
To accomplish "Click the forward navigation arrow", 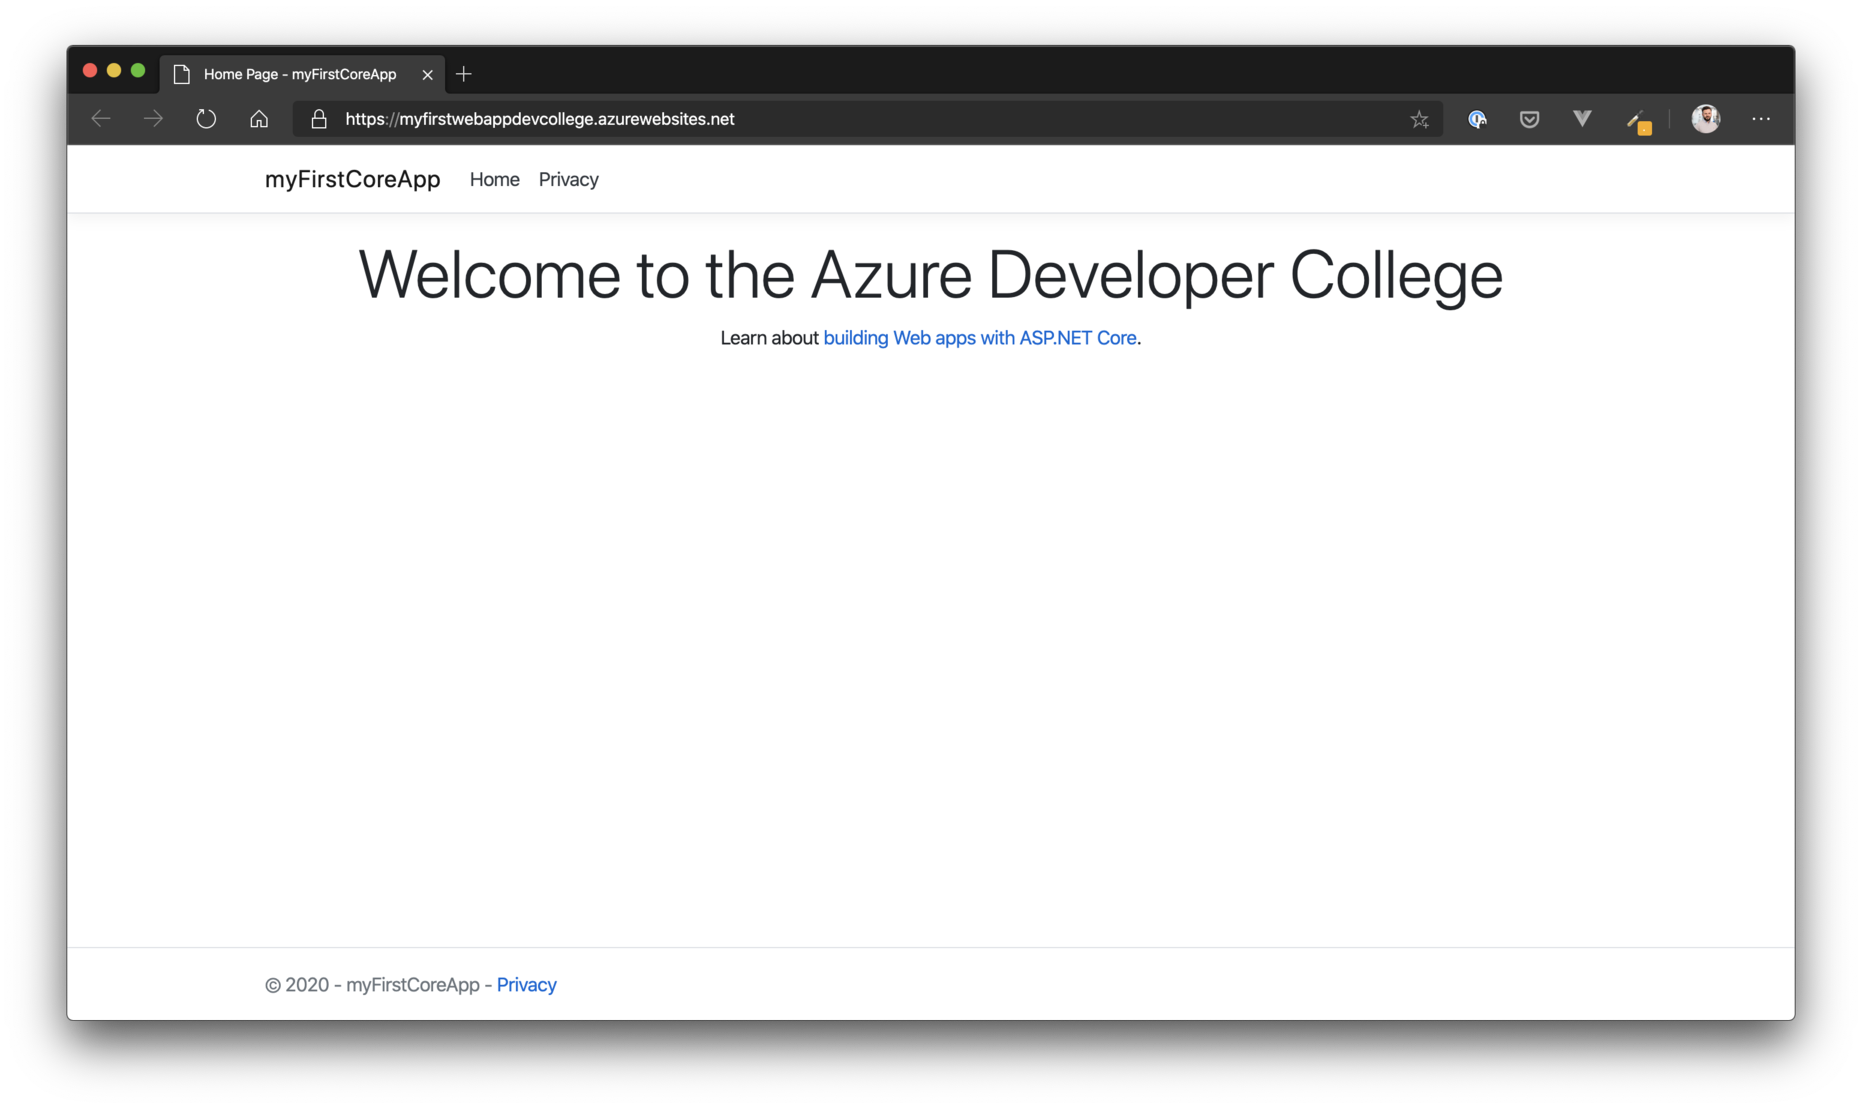I will click(152, 118).
